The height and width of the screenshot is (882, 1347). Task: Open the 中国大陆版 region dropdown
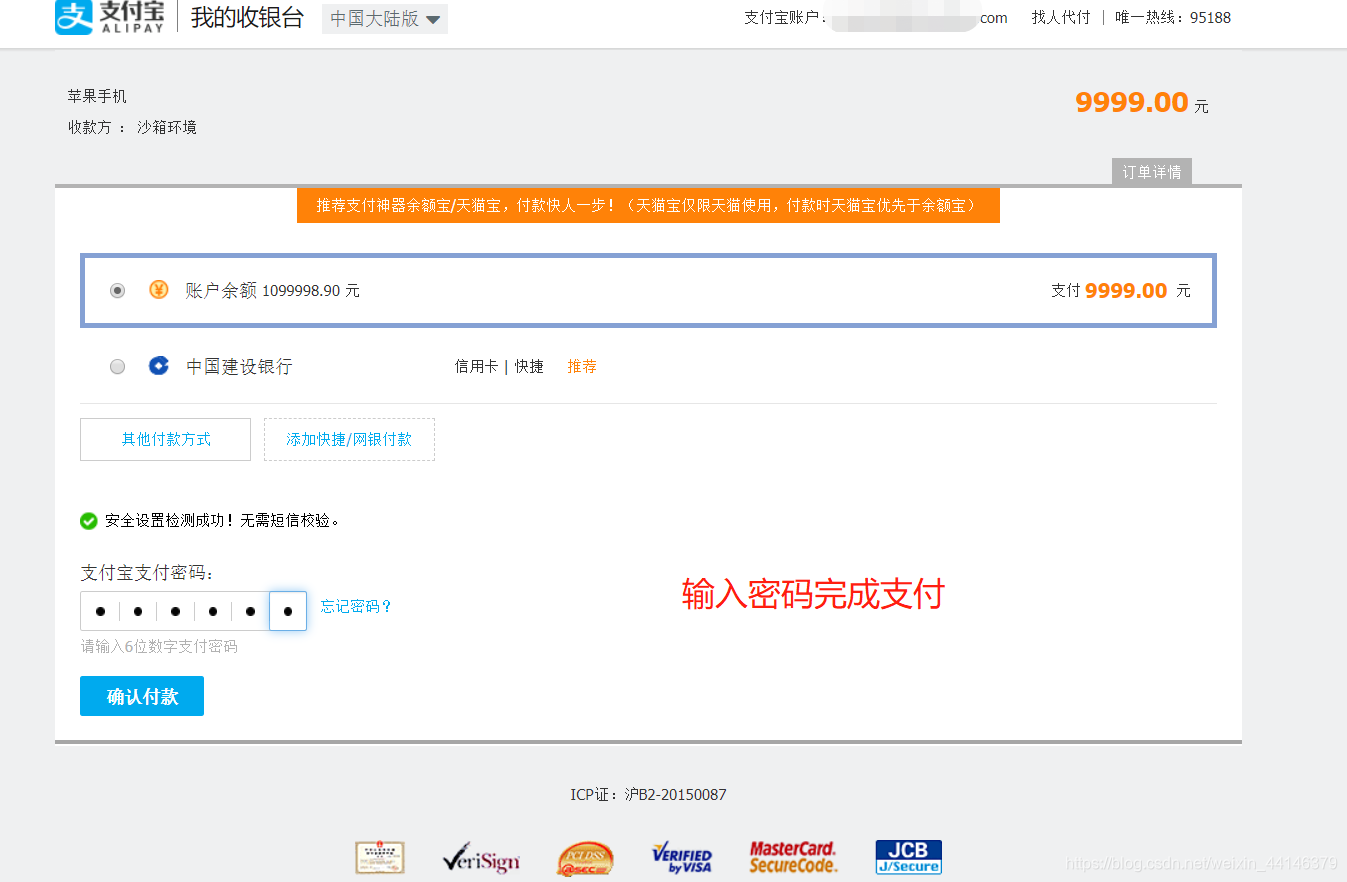coord(385,19)
